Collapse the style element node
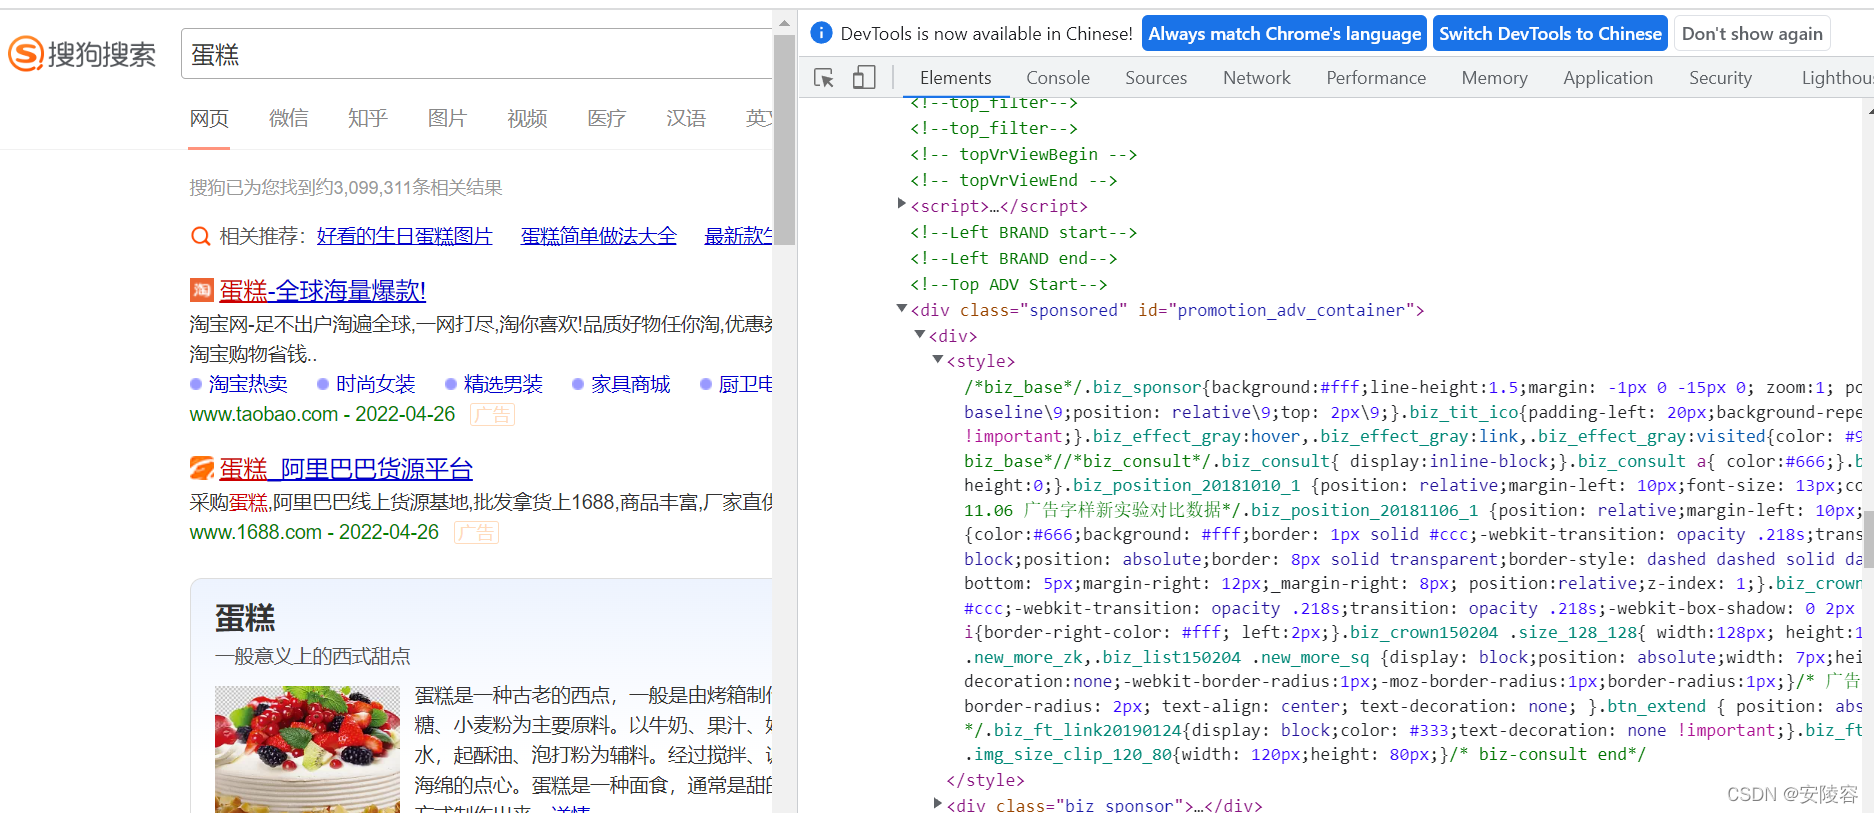This screenshot has width=1874, height=813. (938, 360)
